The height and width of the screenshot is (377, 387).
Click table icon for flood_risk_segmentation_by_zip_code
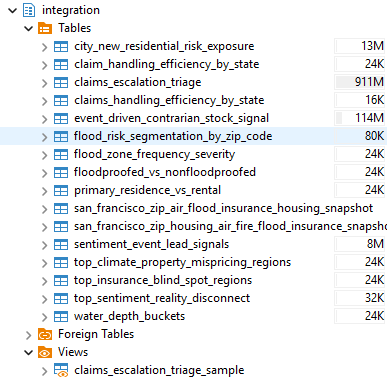[61, 136]
